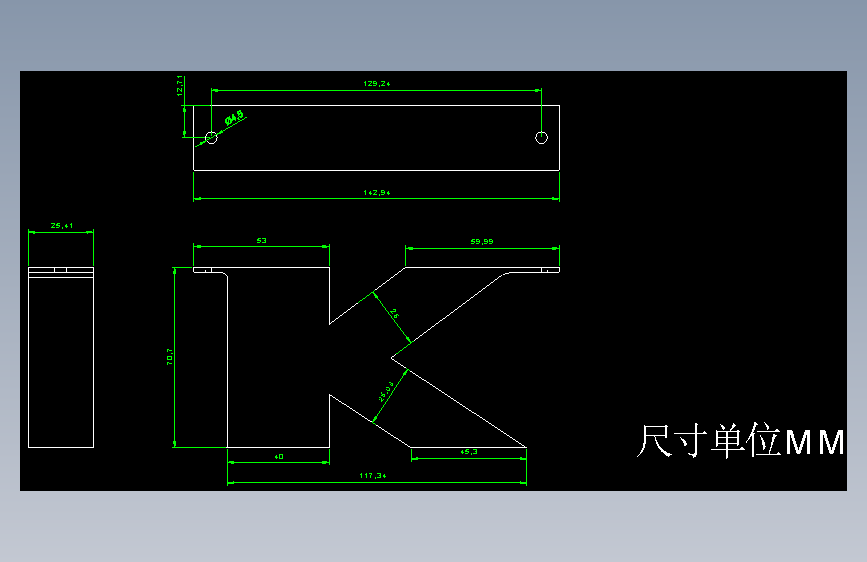Select the 25,41 side view width dimension
The height and width of the screenshot is (562, 867).
[61, 226]
